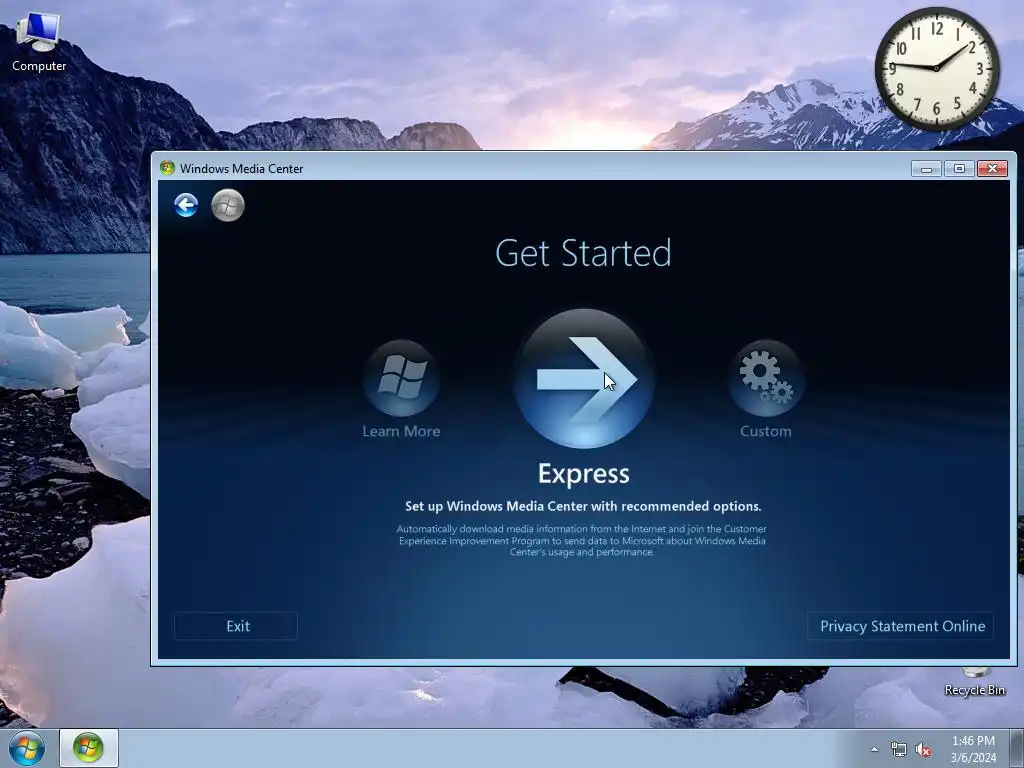The height and width of the screenshot is (768, 1024).
Task: Click the 'Get Started' heading
Action: (x=583, y=253)
